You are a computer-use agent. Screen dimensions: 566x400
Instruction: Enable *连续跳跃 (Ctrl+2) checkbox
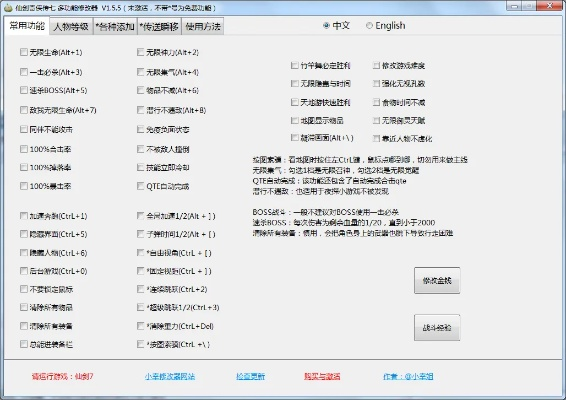pos(140,289)
